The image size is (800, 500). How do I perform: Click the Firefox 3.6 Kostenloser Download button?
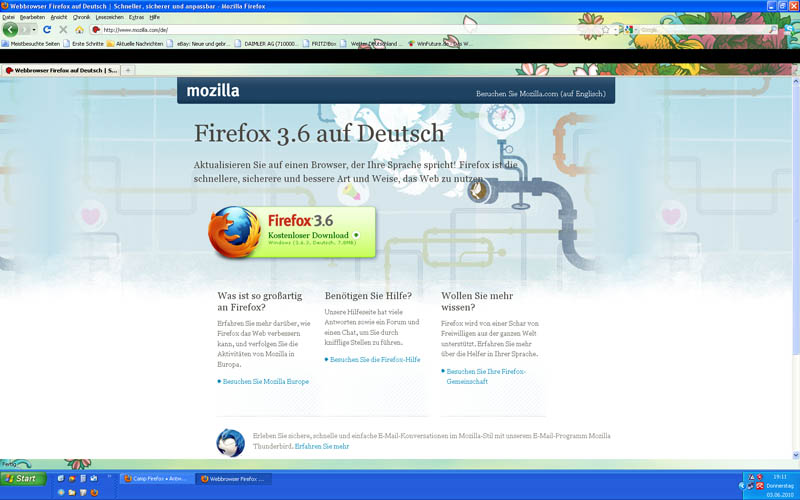pos(292,233)
